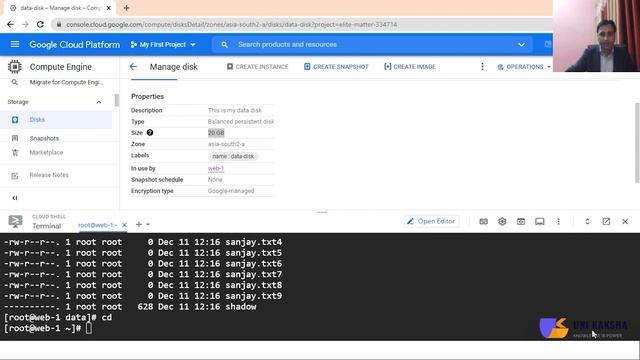
Task: Click the address bar URL
Action: tap(231, 24)
